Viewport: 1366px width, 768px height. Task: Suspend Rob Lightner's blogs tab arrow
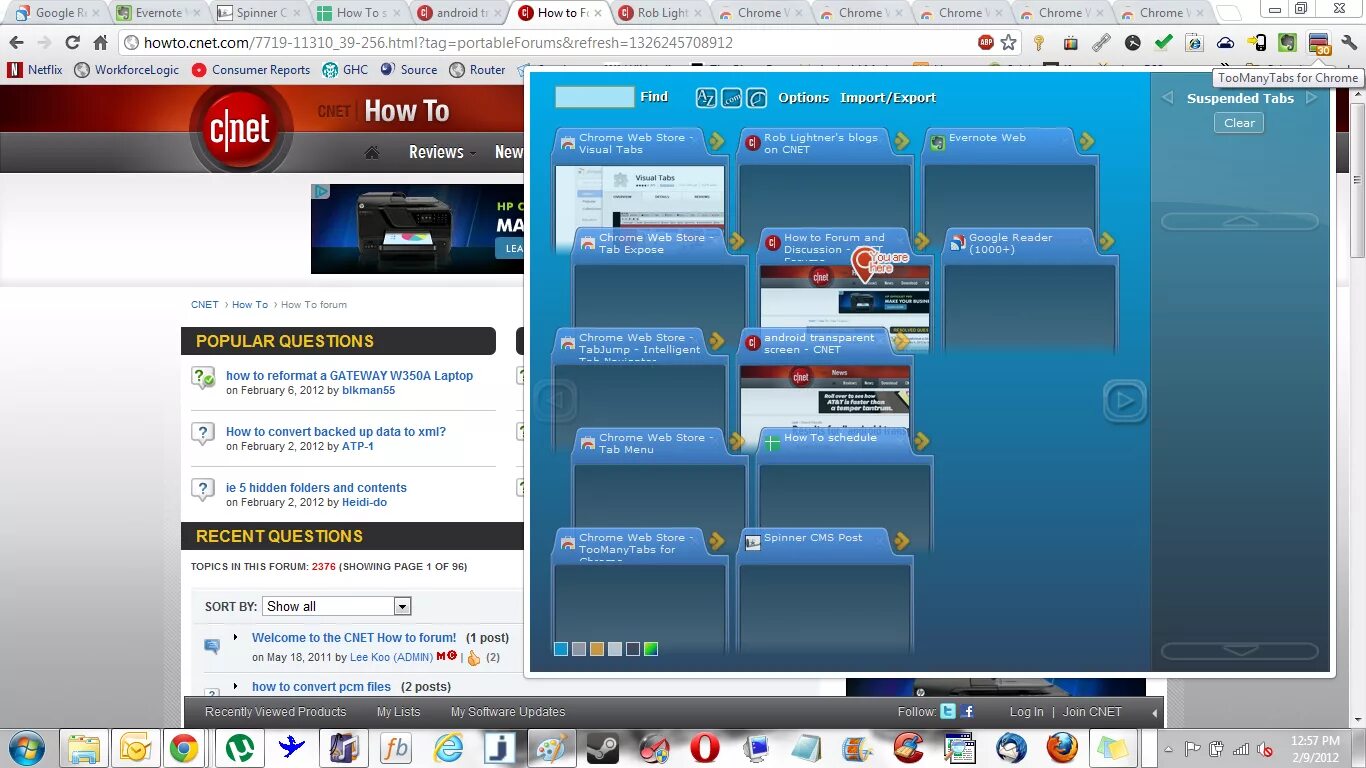(x=902, y=141)
